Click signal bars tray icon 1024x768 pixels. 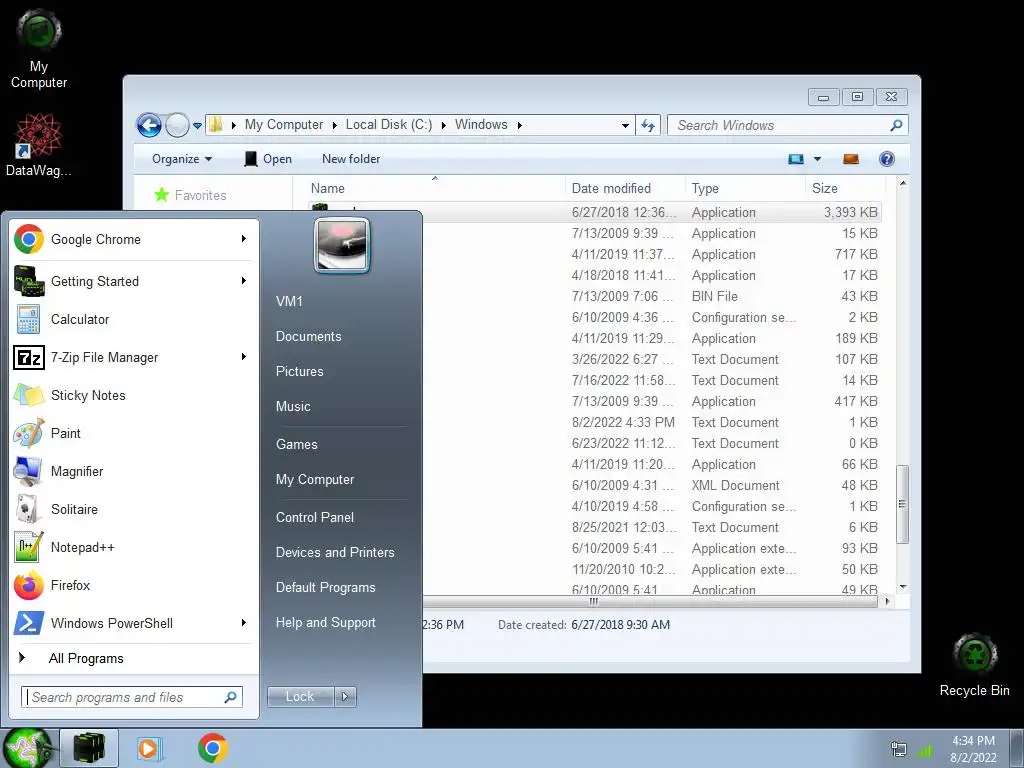tap(925, 751)
